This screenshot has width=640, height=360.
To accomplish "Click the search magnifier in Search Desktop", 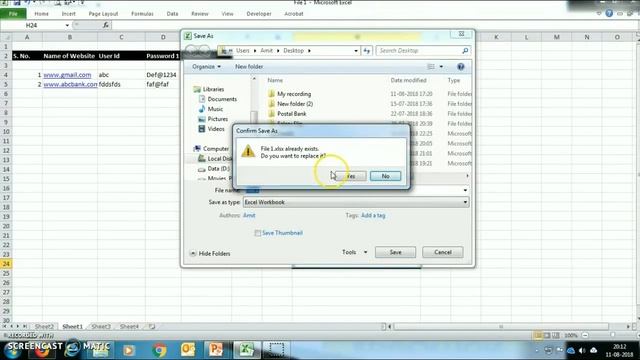I will [465, 51].
